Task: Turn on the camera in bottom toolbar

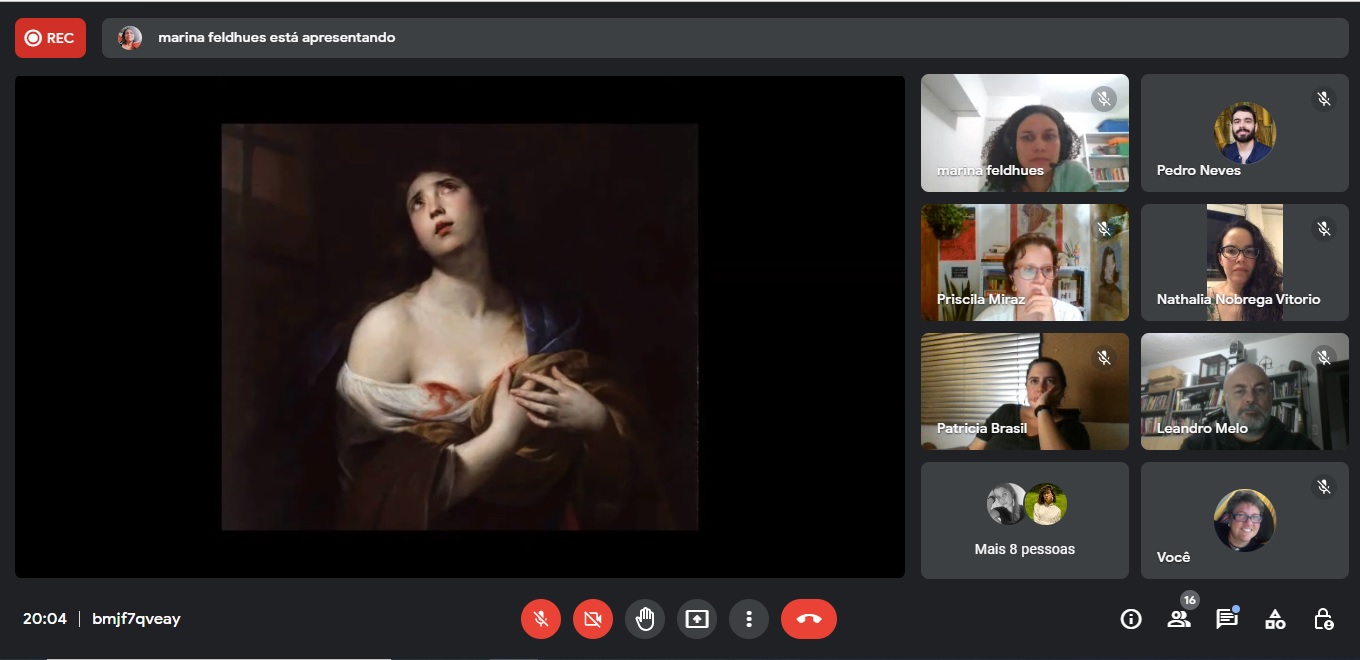Action: (x=593, y=619)
